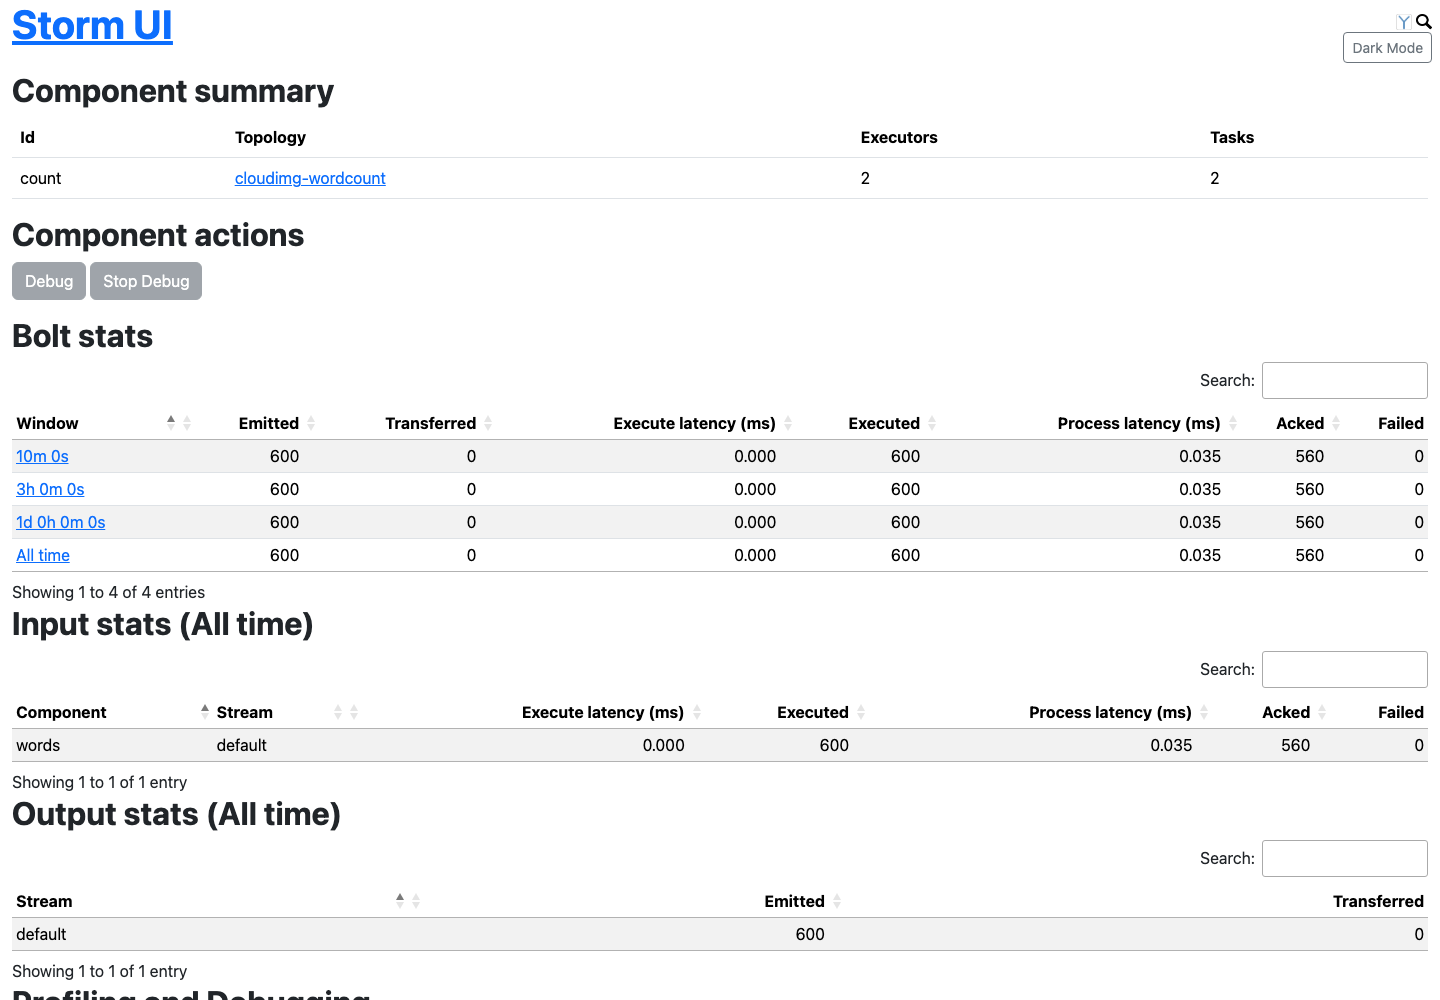Click the Stop Debug button

click(146, 281)
